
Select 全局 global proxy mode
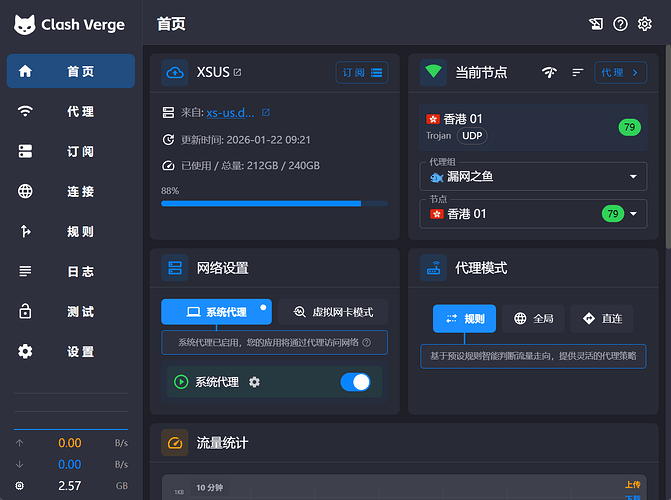[x=533, y=318]
